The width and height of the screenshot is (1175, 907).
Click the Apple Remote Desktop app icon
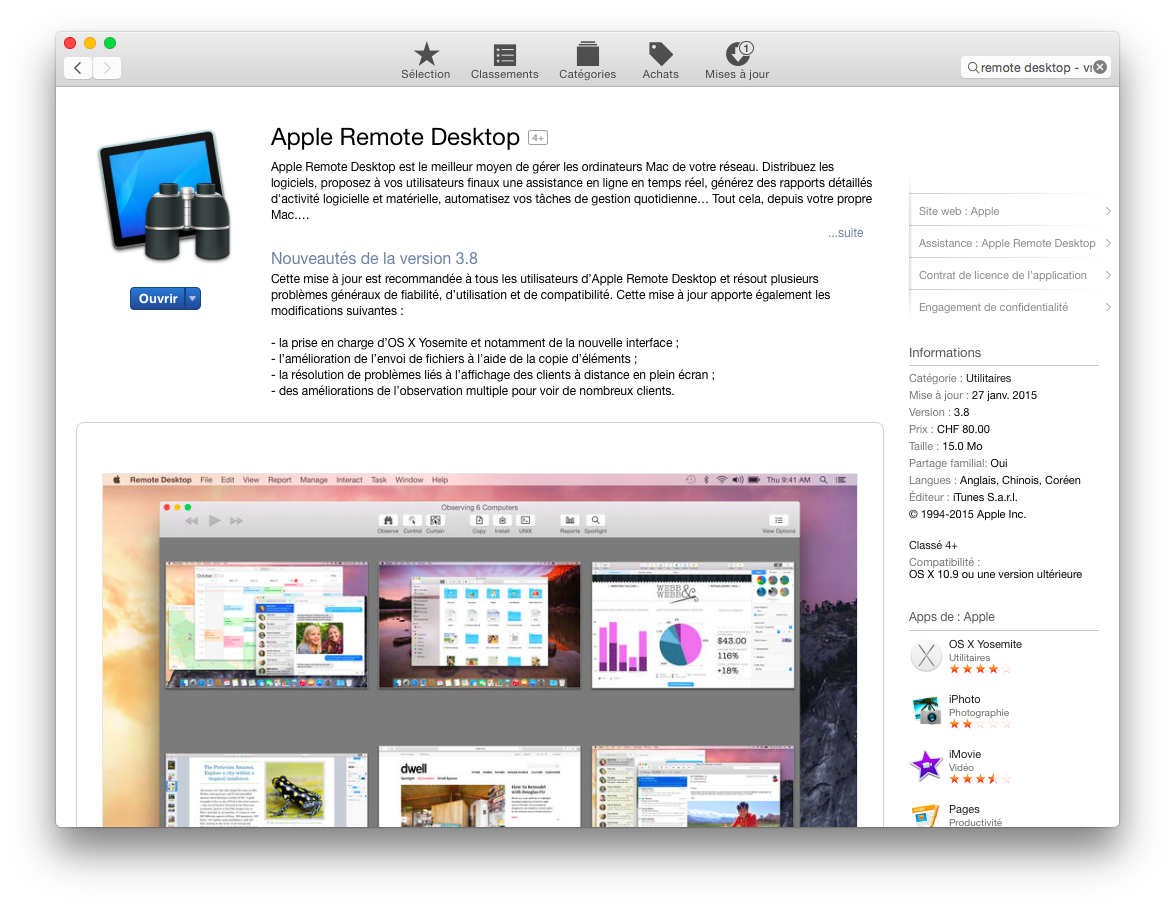[x=166, y=196]
